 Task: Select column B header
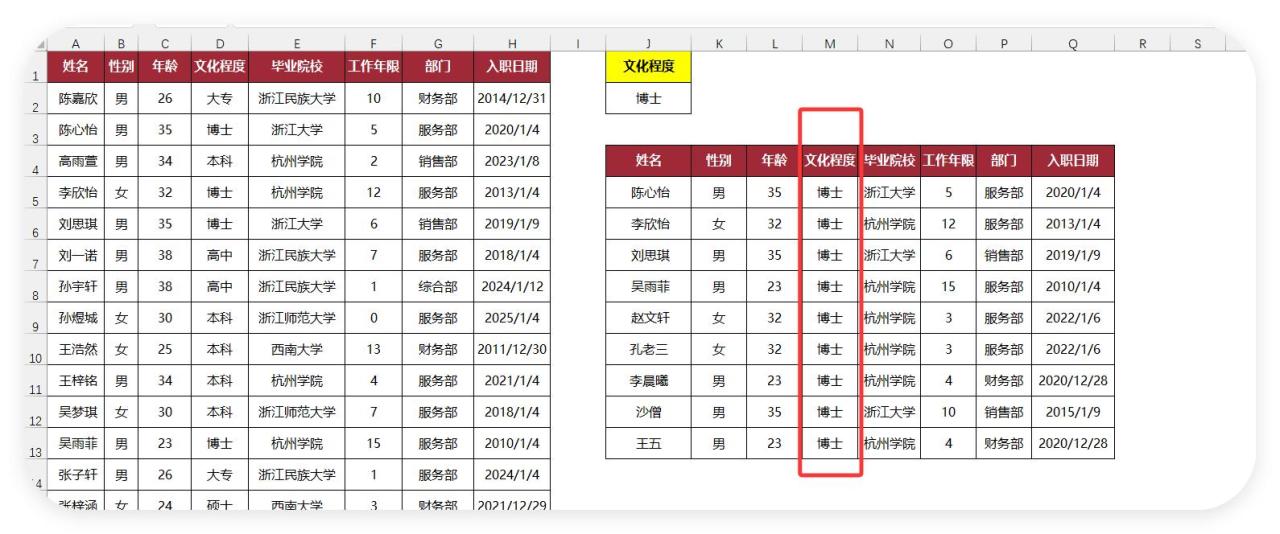tap(121, 44)
